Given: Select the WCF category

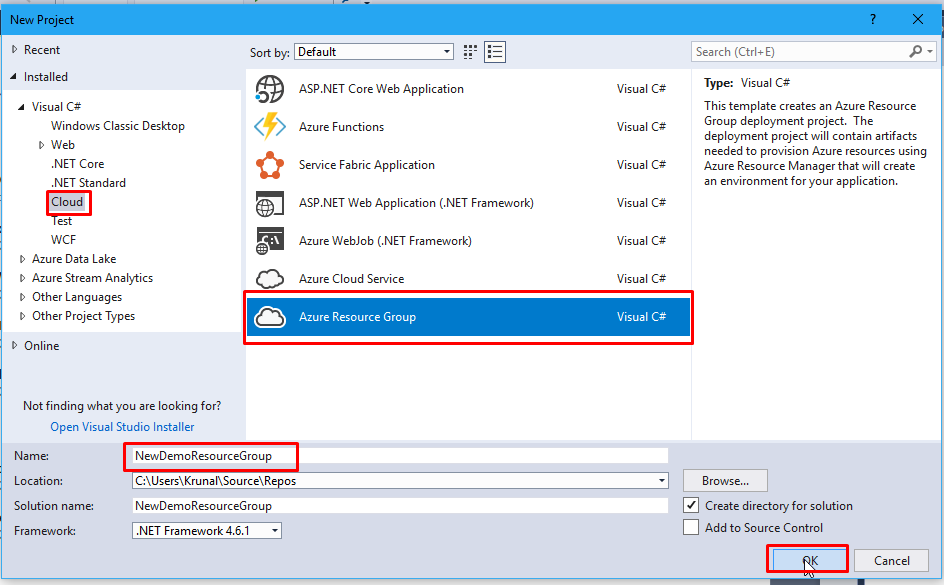Looking at the screenshot, I should click(x=63, y=240).
